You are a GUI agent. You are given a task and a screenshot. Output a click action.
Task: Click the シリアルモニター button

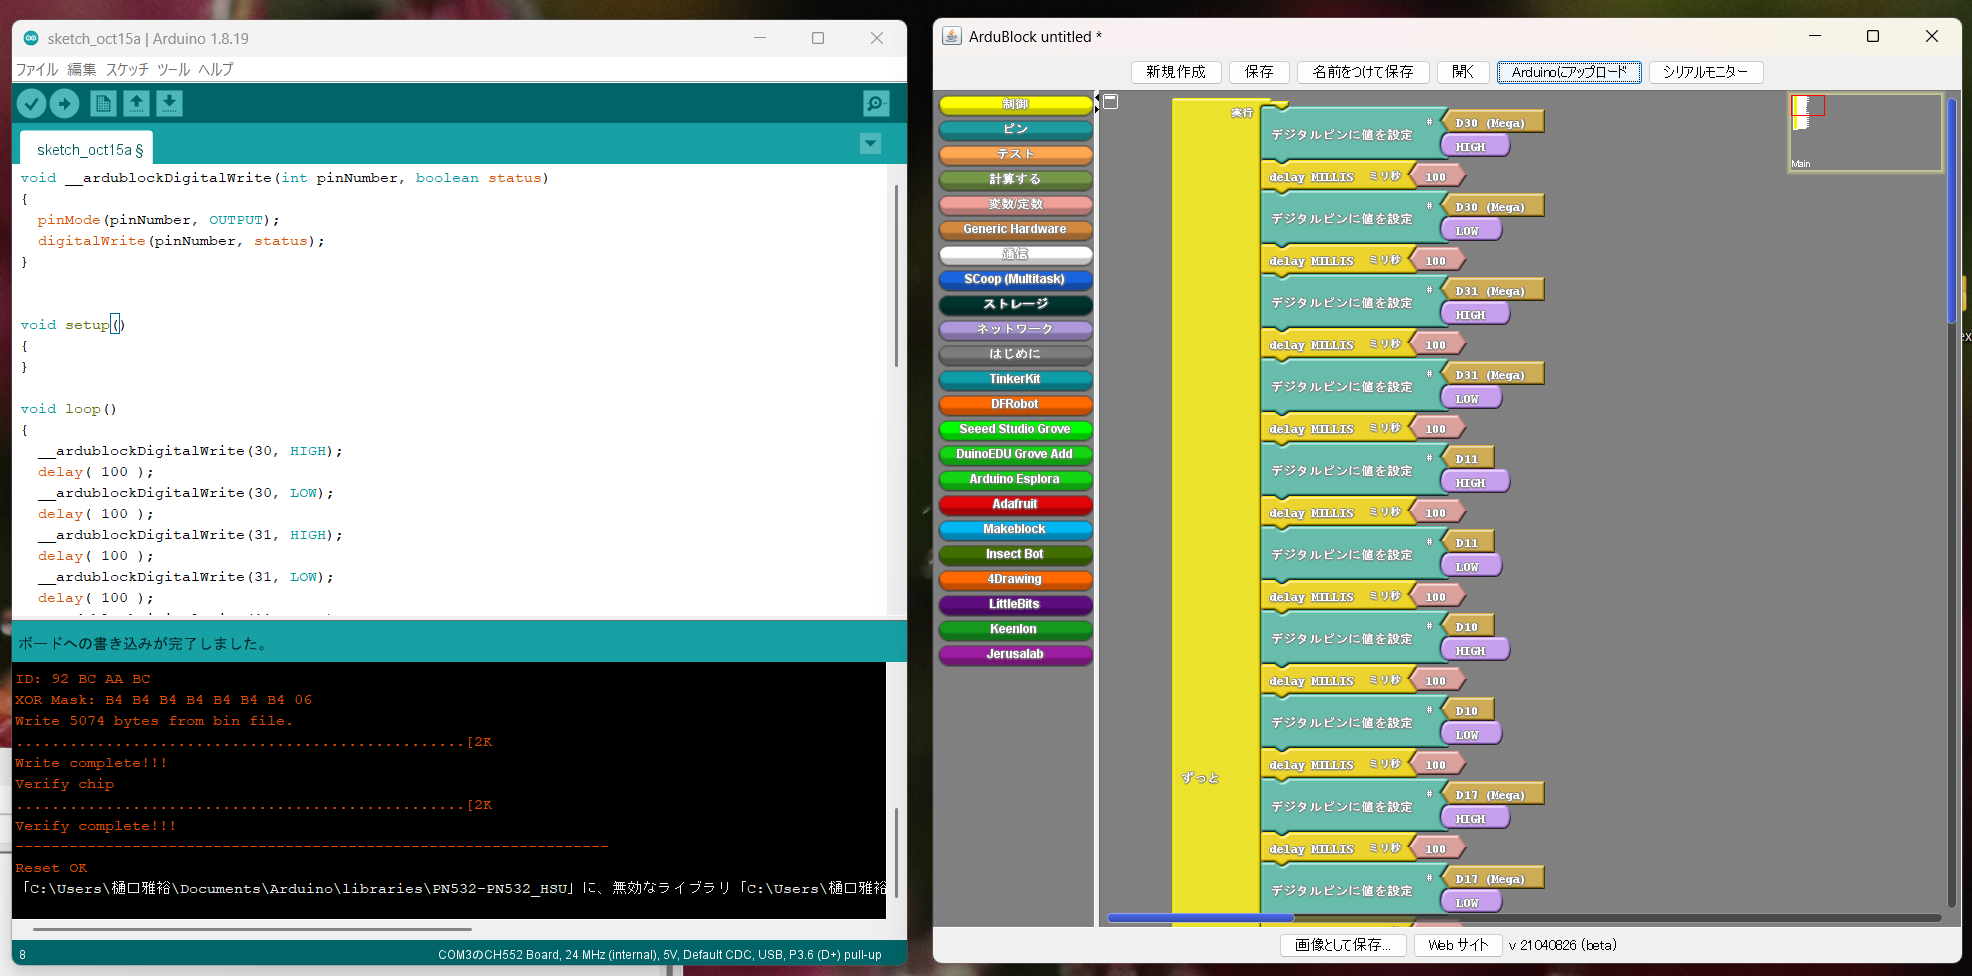(1705, 72)
